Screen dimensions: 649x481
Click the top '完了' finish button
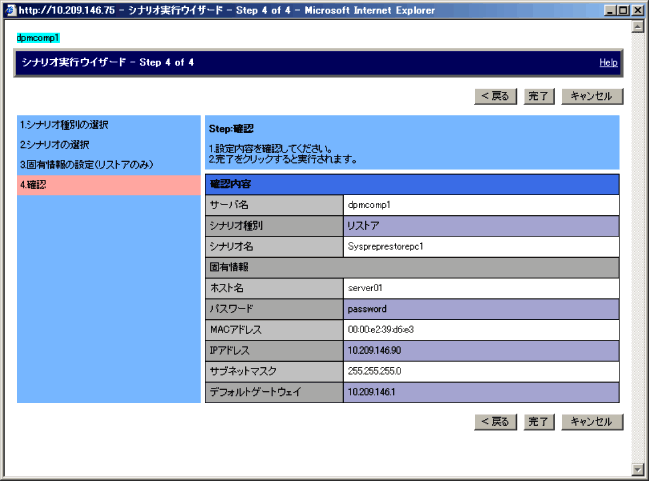[x=539, y=96]
